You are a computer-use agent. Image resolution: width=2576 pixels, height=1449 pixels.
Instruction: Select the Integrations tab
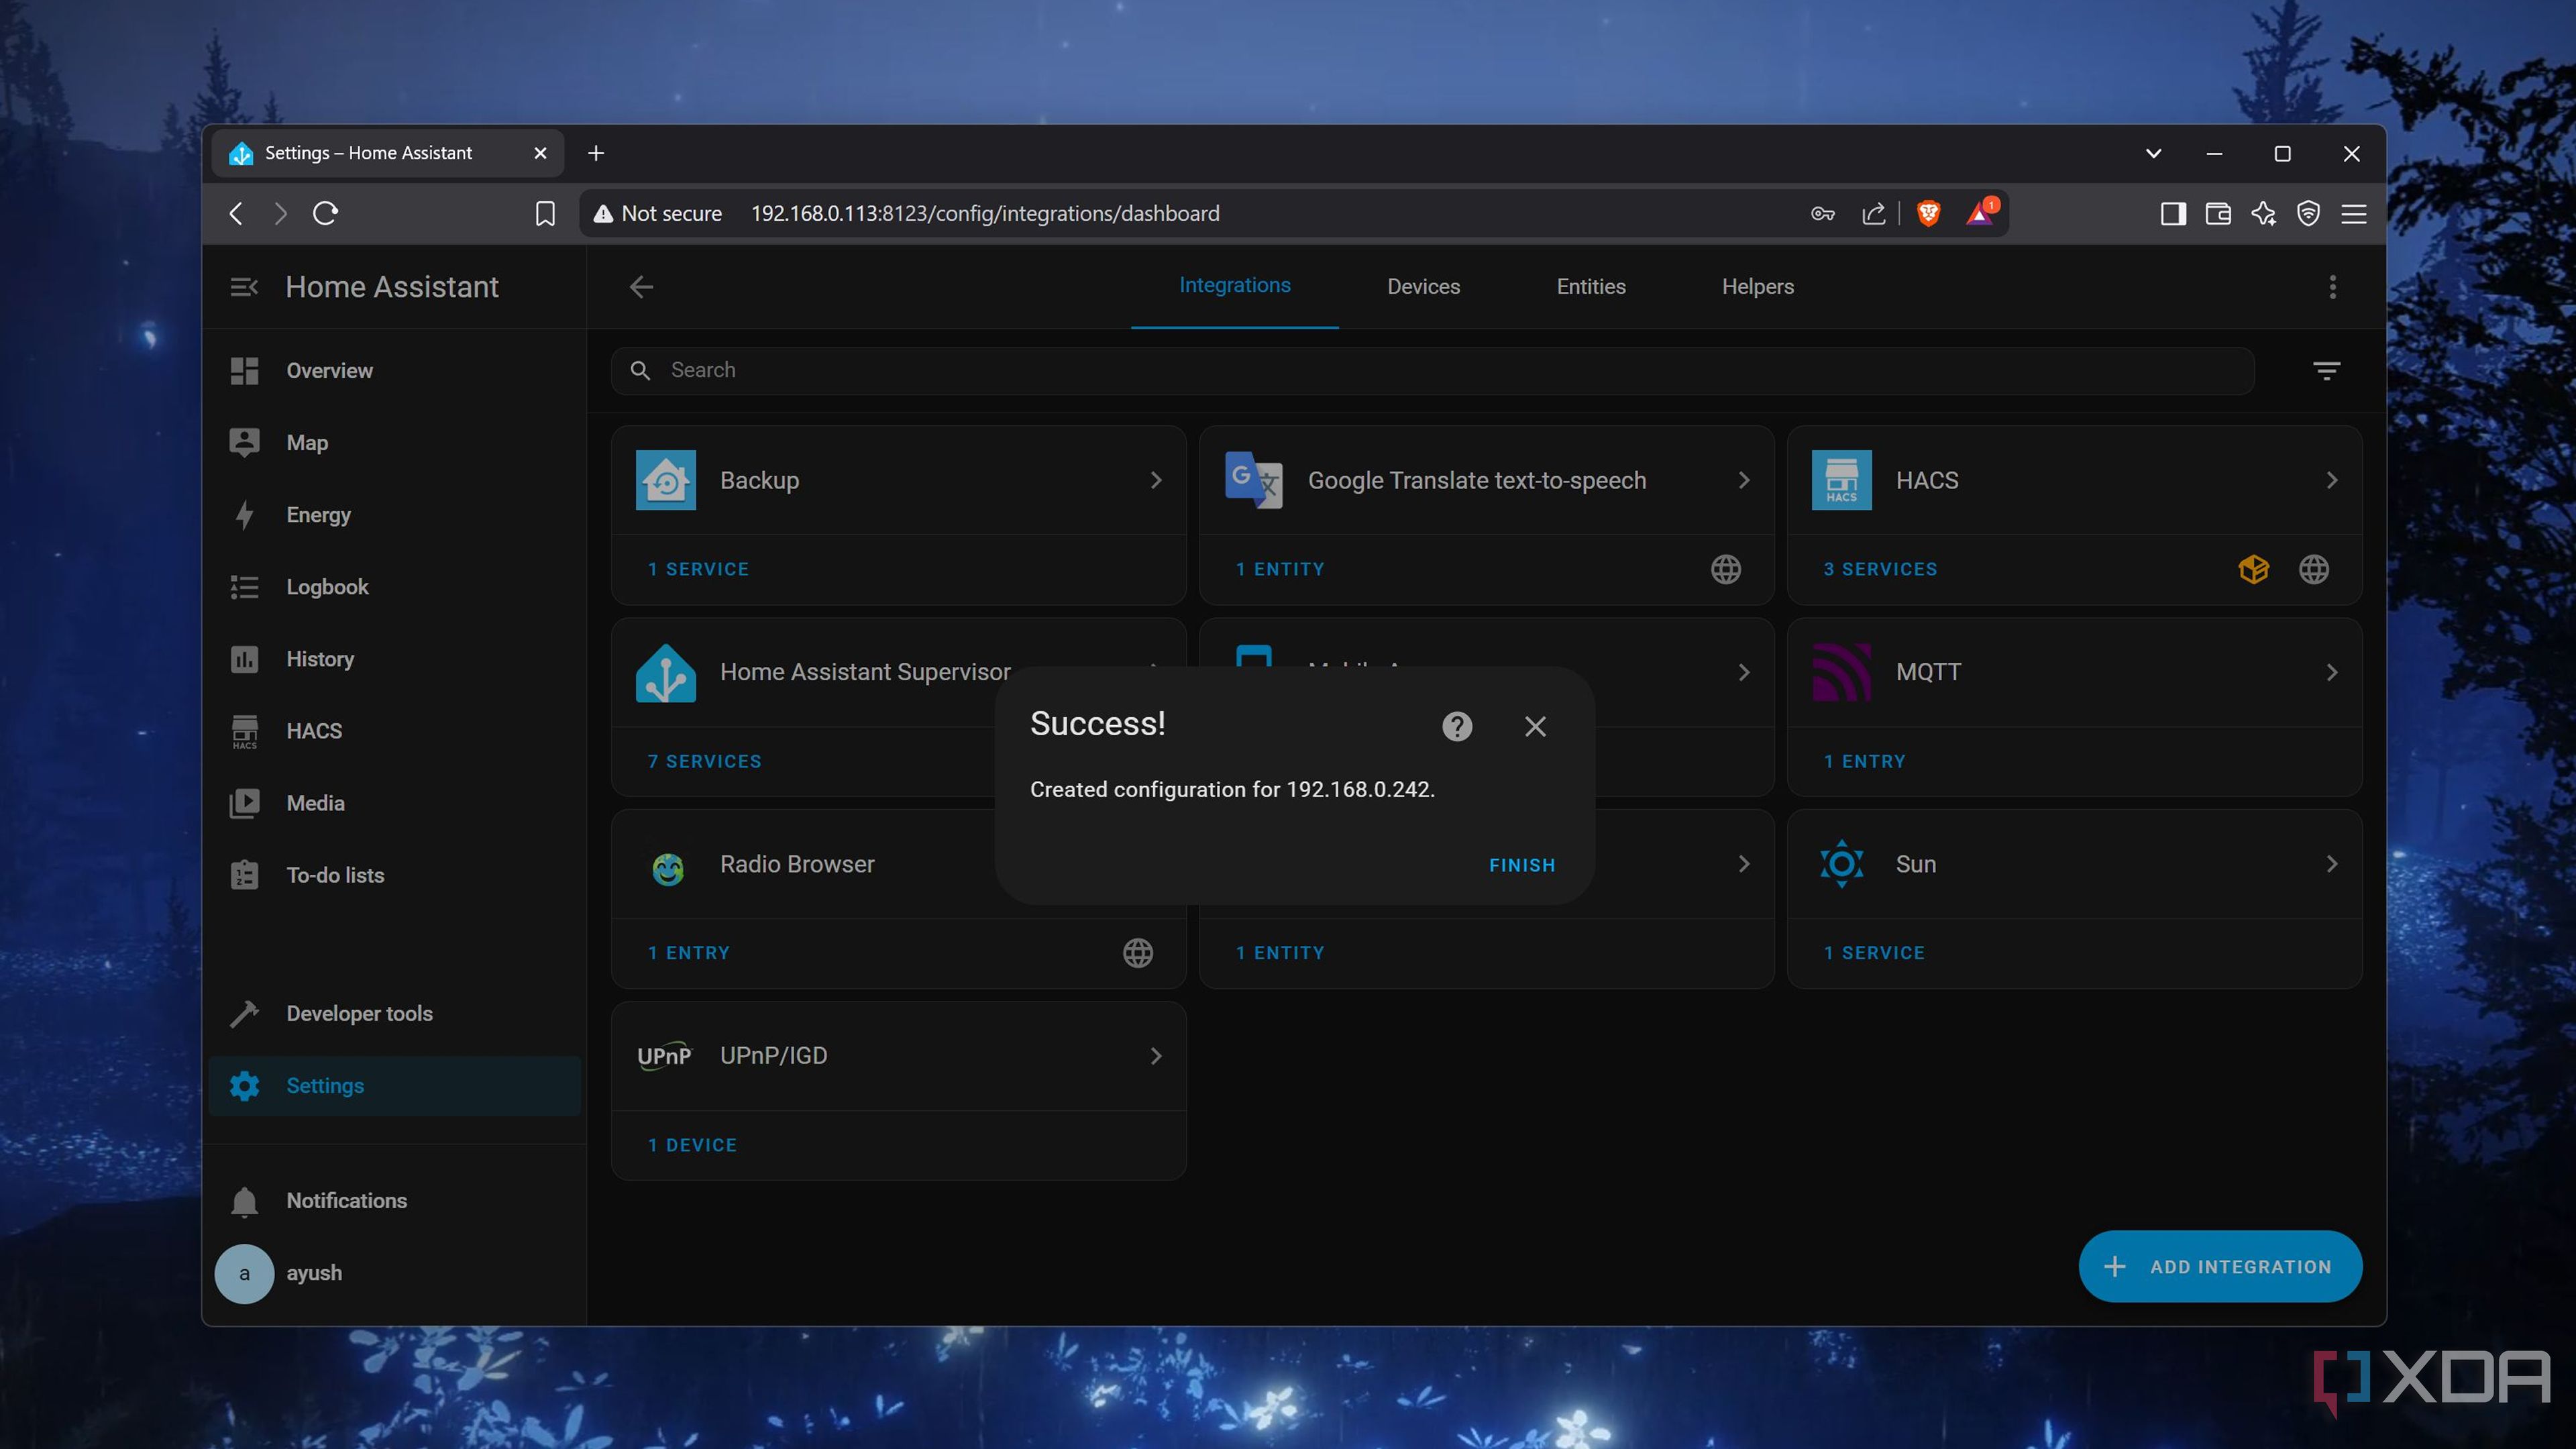(1234, 286)
